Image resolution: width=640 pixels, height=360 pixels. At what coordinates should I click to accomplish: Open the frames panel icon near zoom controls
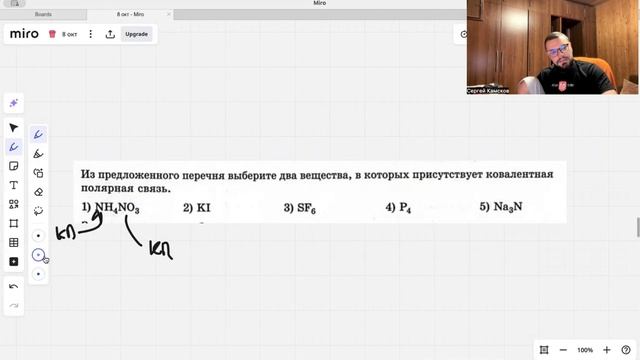point(544,350)
